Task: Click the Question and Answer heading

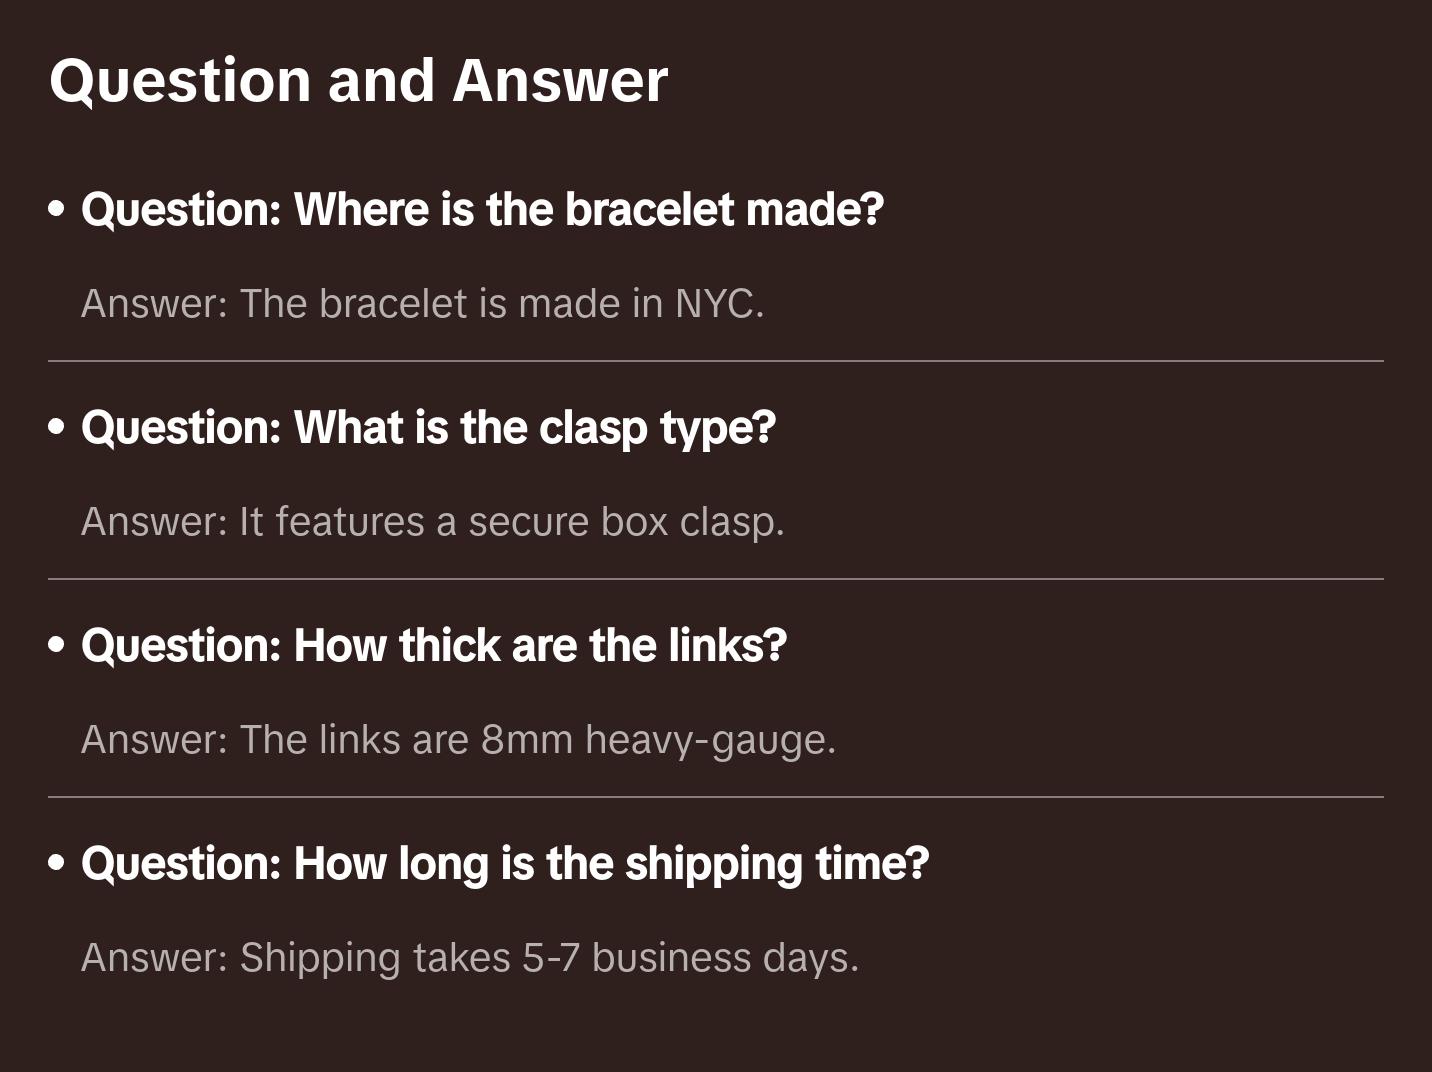Action: tap(358, 80)
